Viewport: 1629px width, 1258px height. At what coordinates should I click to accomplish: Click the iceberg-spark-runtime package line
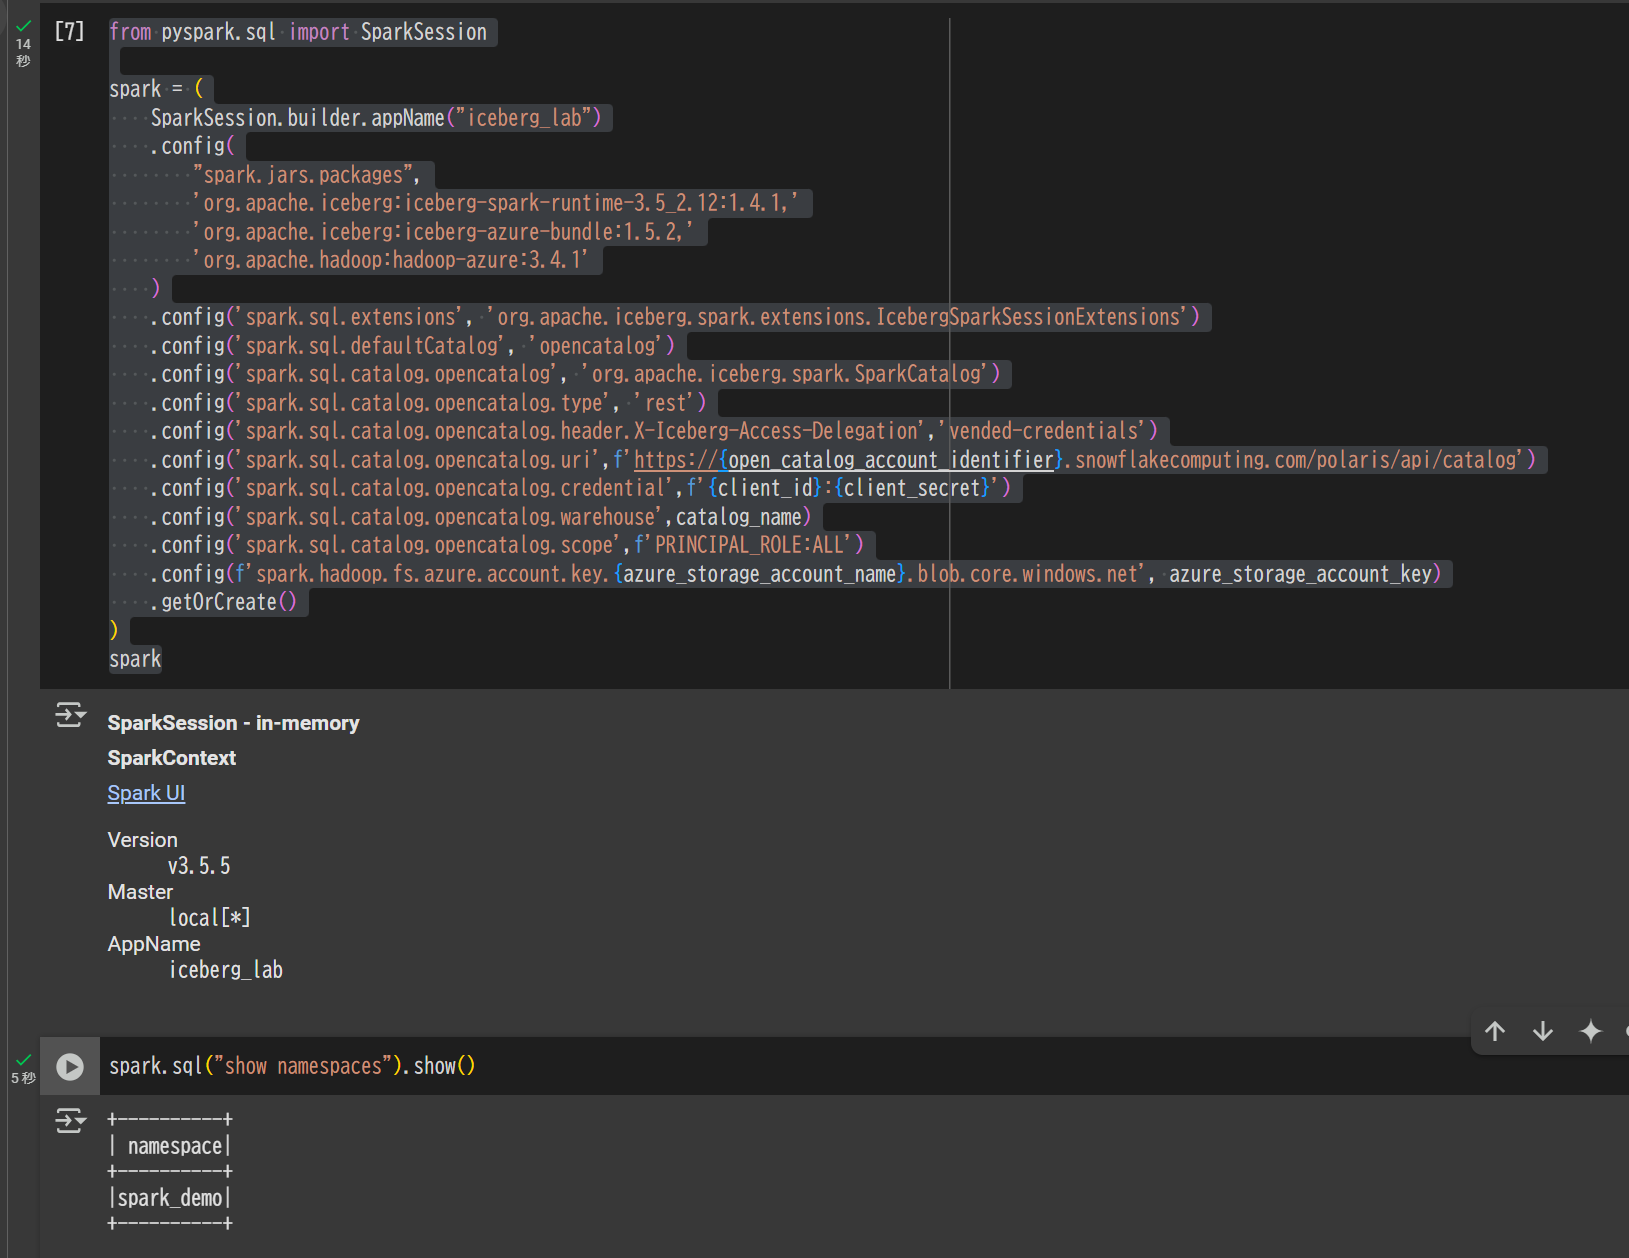(x=496, y=203)
